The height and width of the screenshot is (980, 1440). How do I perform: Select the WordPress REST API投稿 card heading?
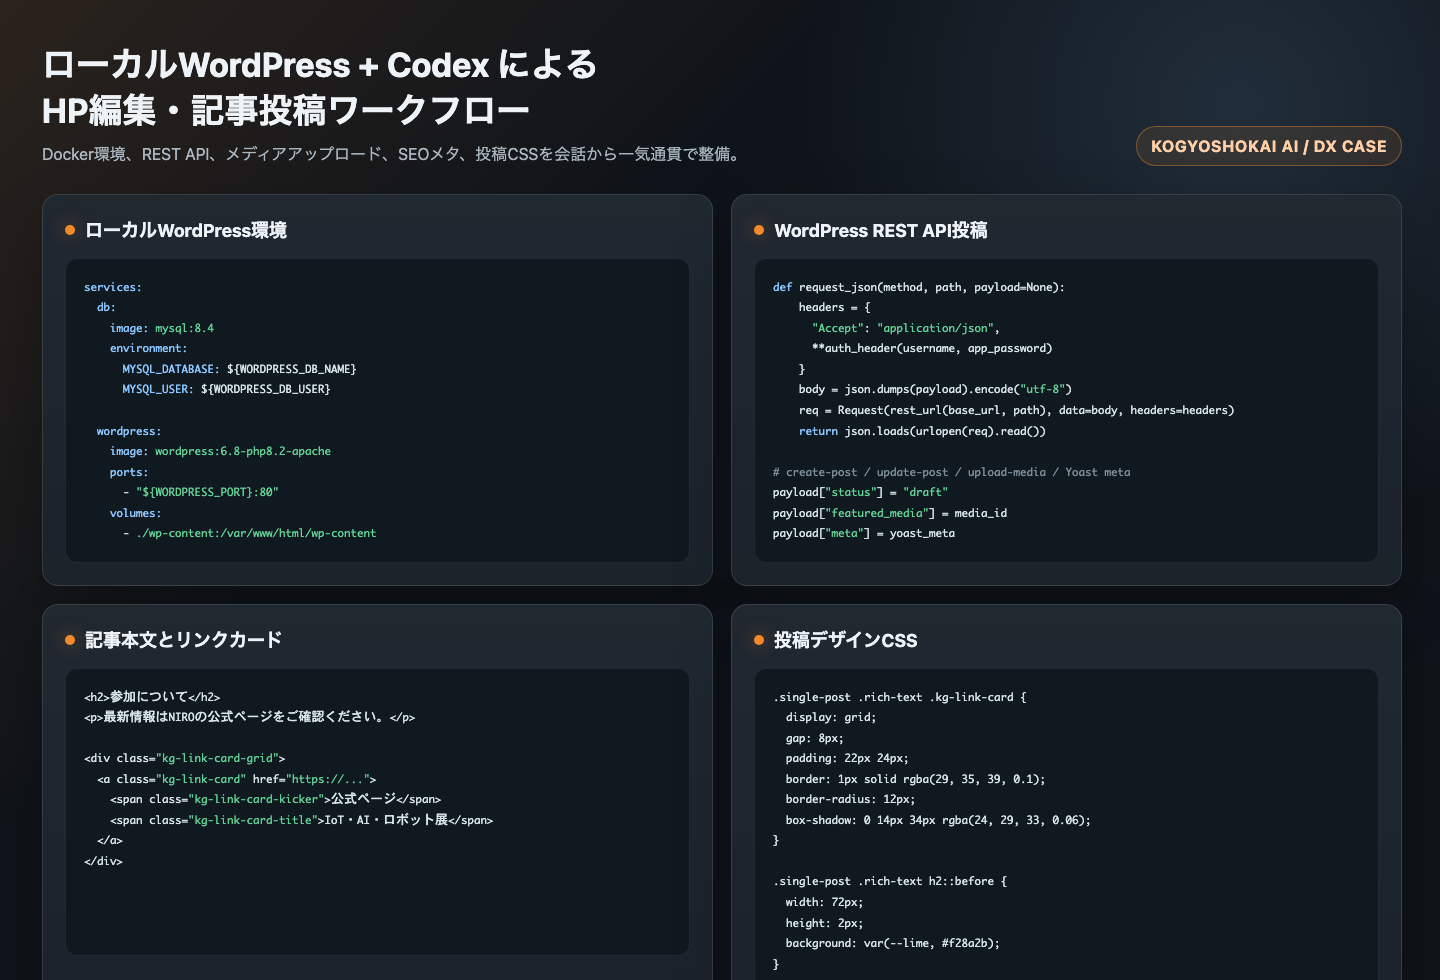point(881,230)
